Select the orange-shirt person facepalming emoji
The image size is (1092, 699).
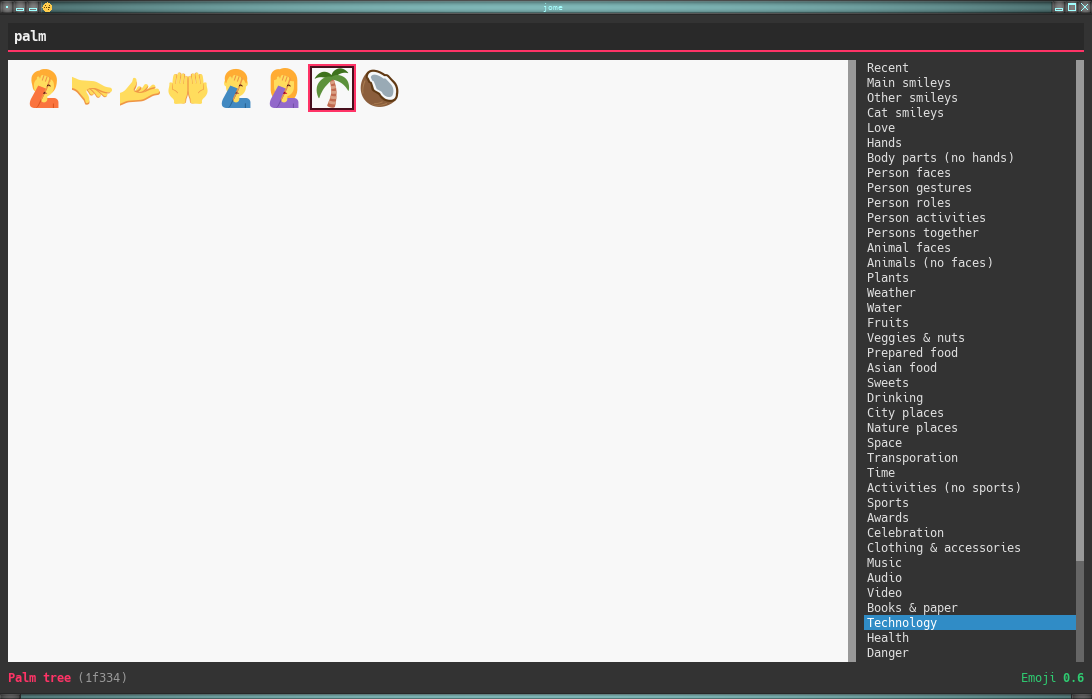pos(44,88)
